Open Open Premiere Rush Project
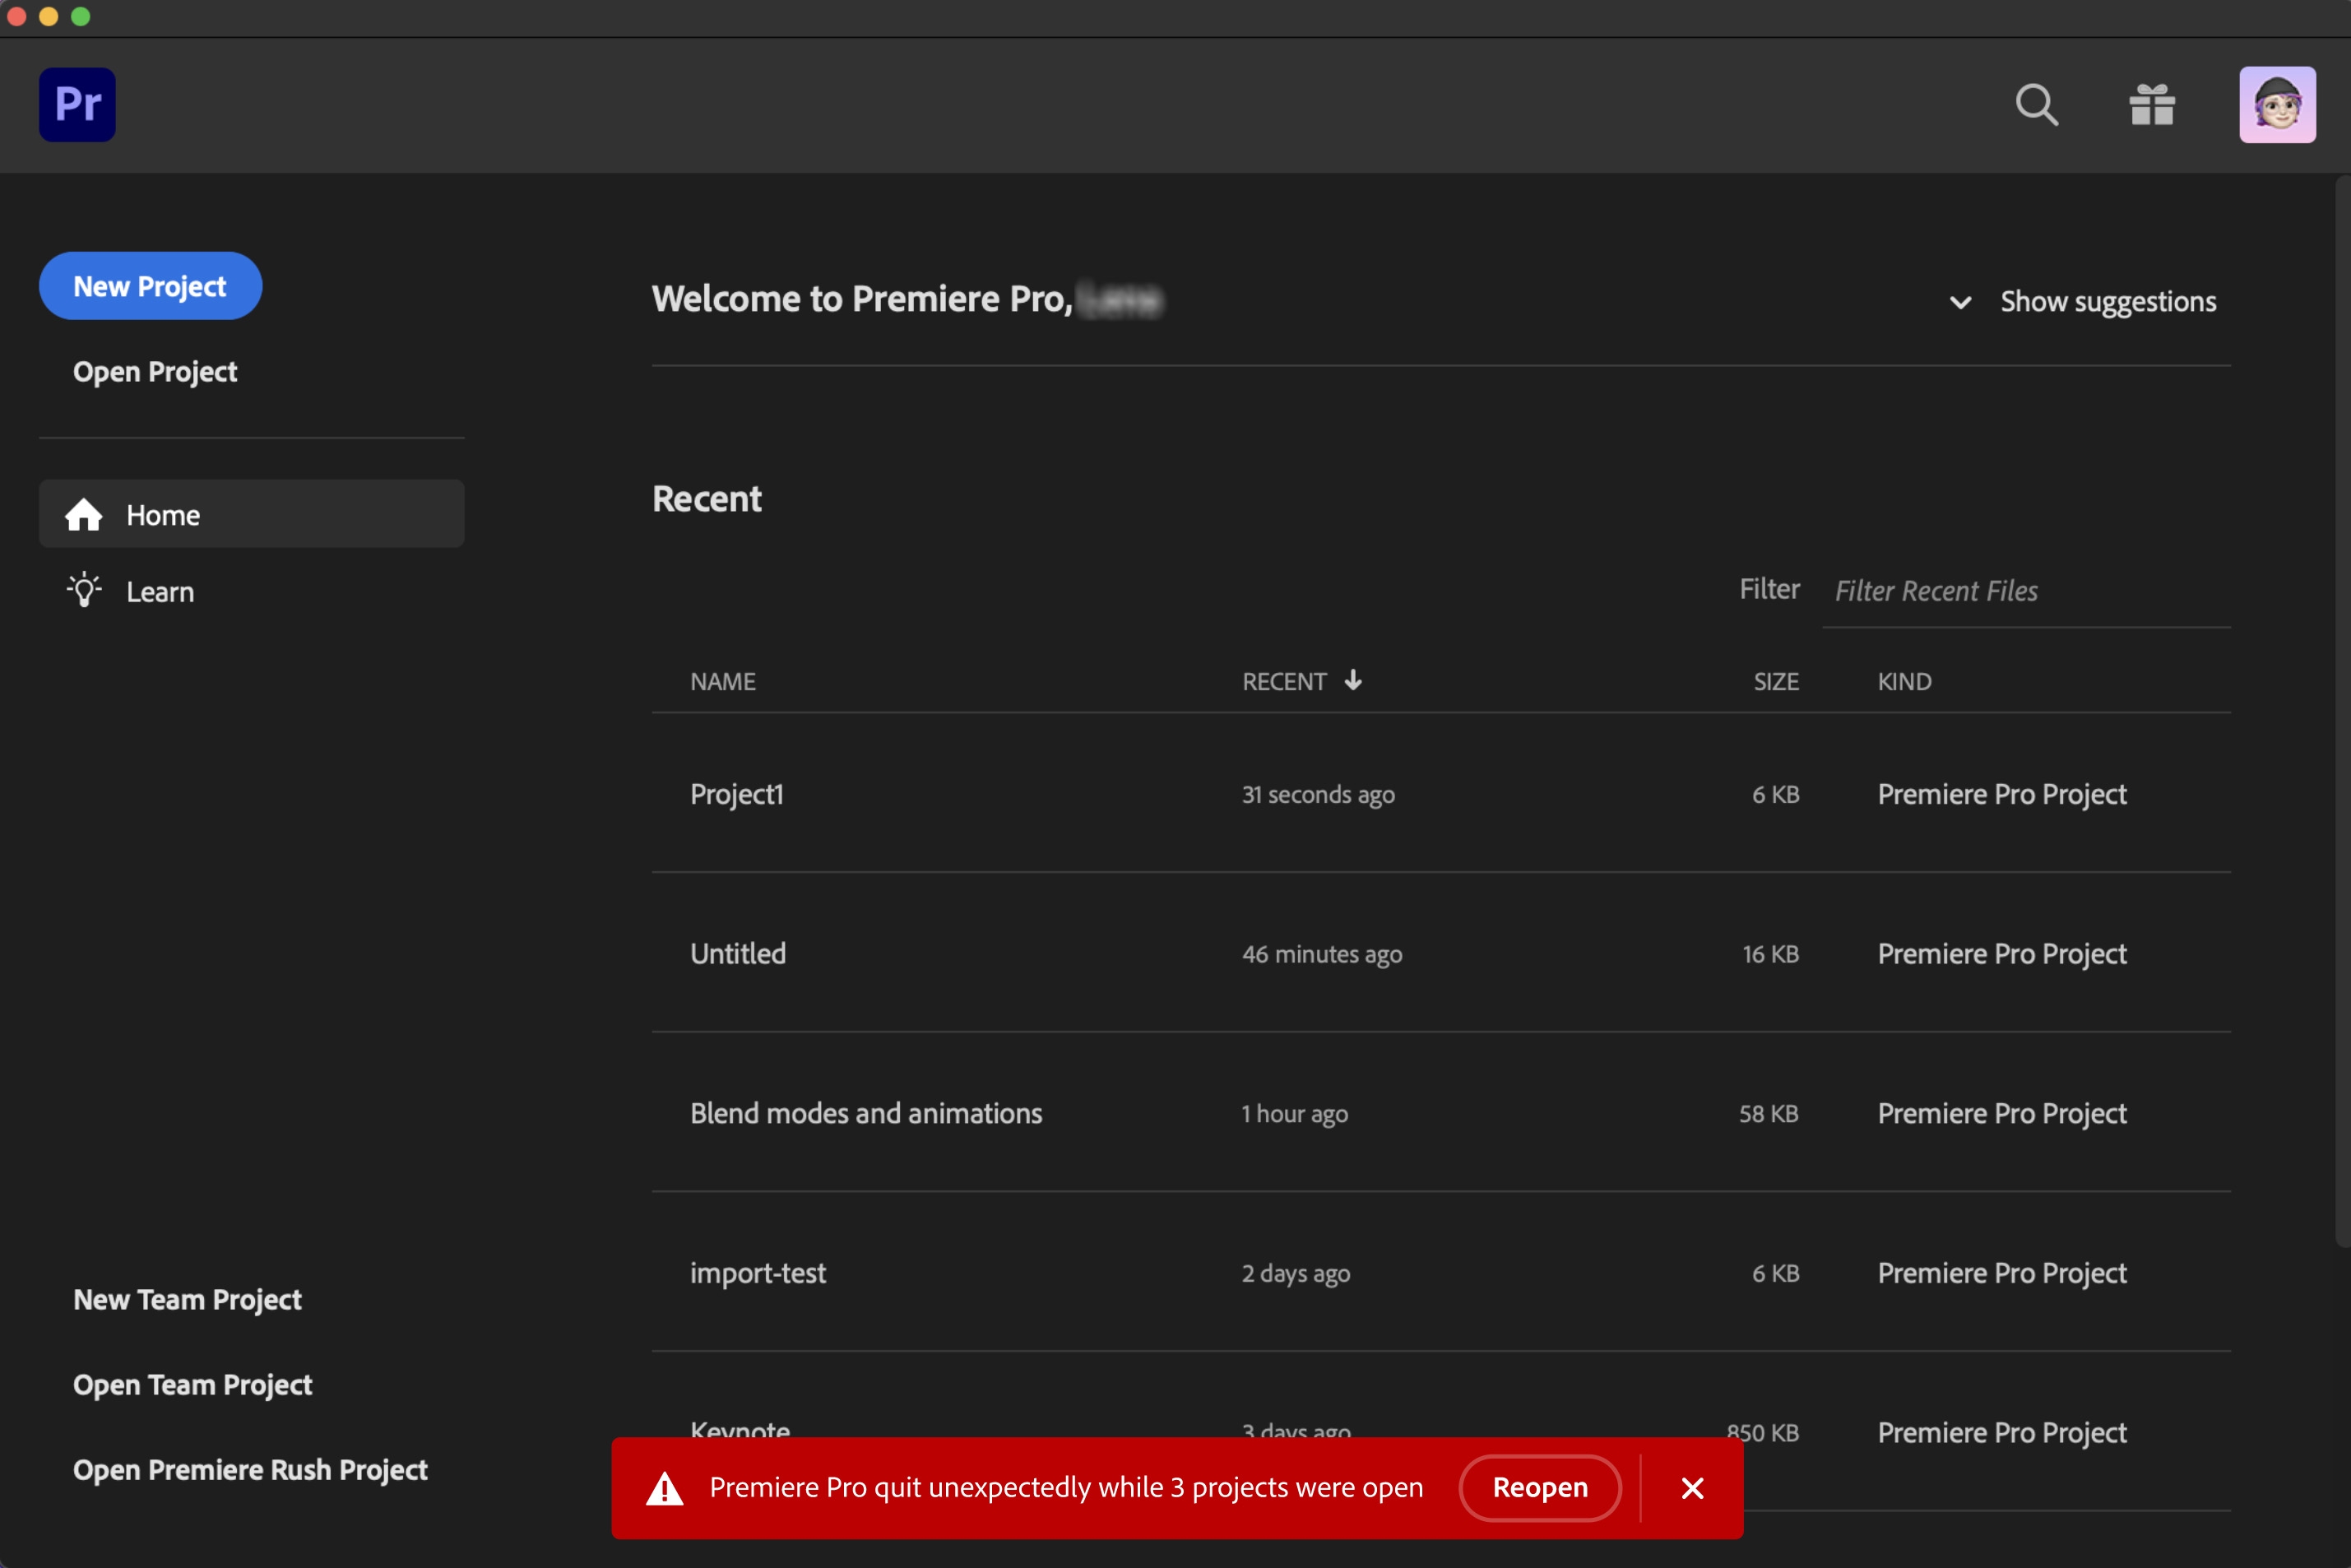 [x=249, y=1469]
